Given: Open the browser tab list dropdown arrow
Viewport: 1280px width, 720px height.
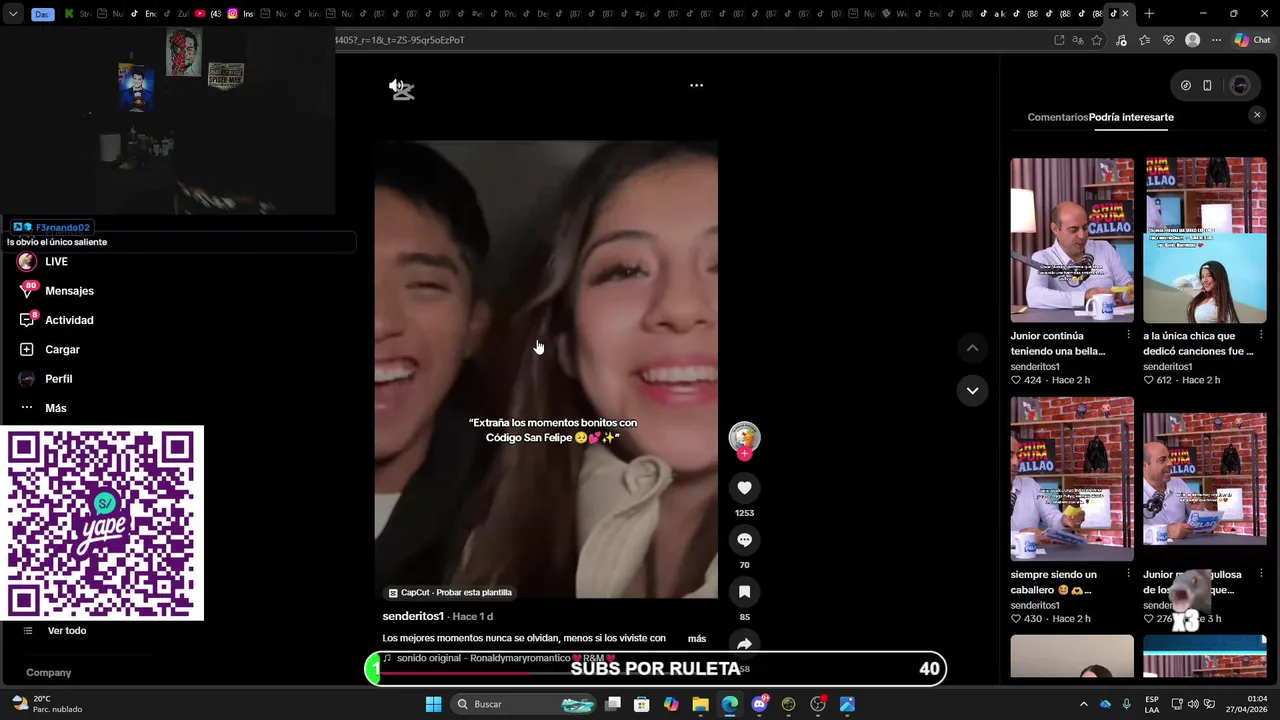Looking at the screenshot, I should 13,14.
